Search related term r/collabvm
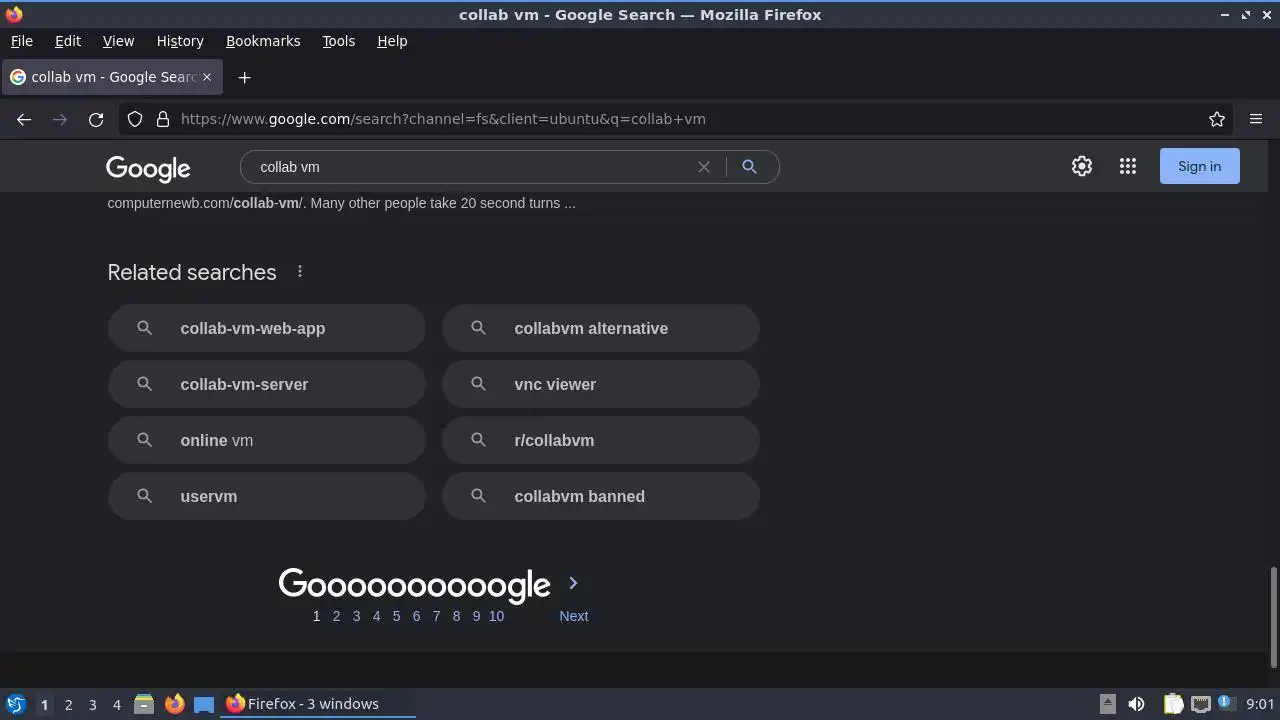The height and width of the screenshot is (720, 1280). pos(601,440)
